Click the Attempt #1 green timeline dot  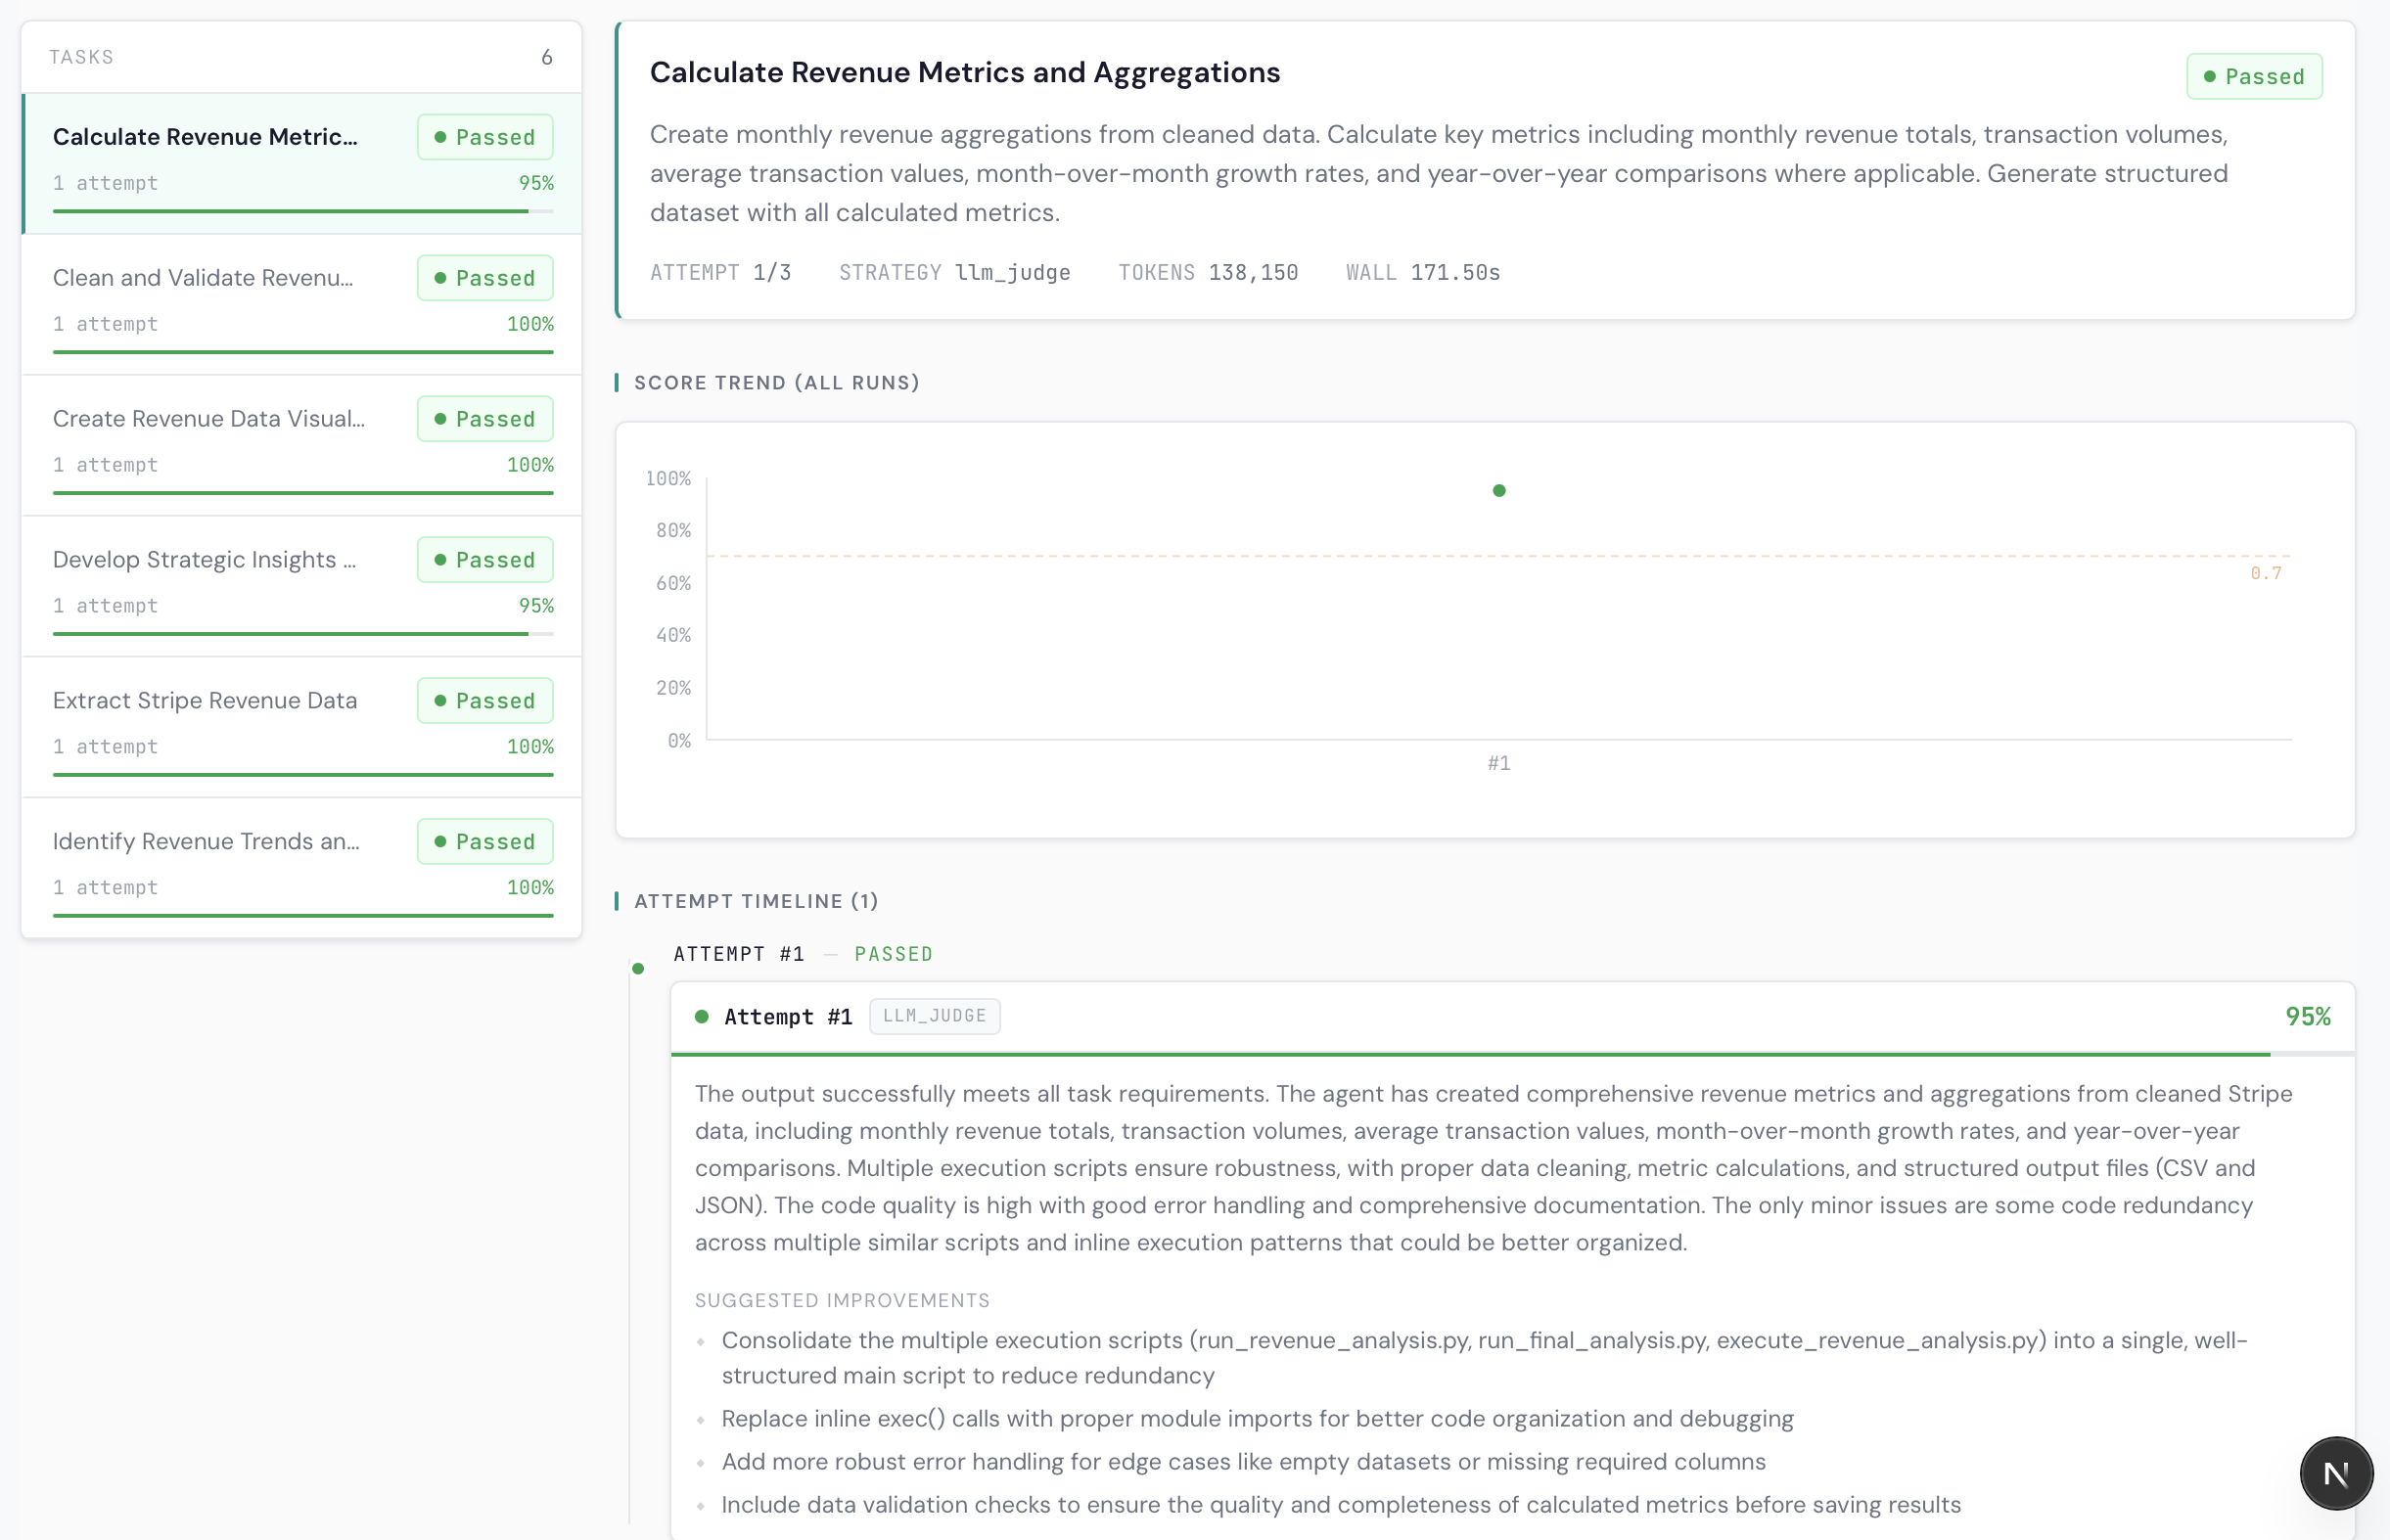638,968
